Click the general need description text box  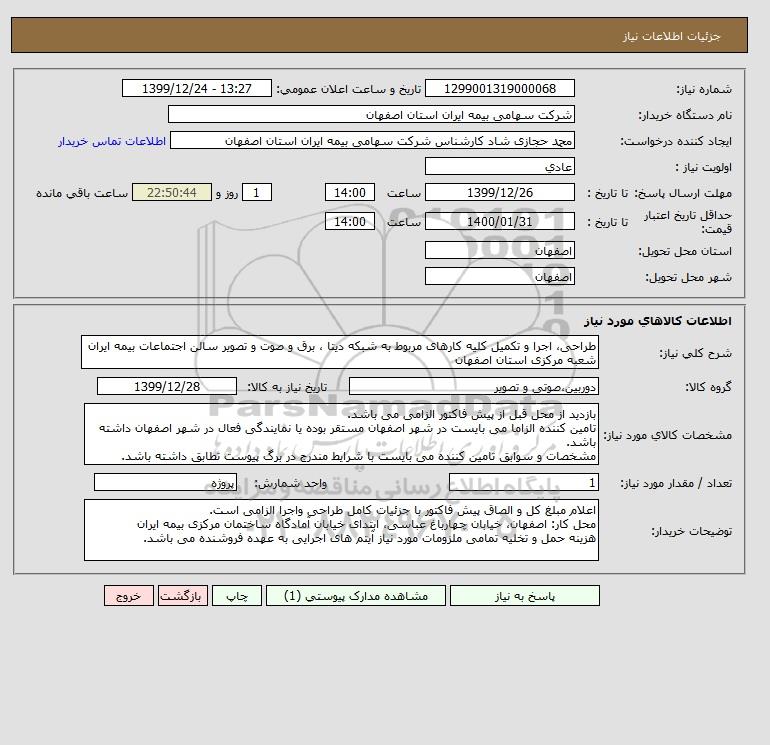pos(340,353)
